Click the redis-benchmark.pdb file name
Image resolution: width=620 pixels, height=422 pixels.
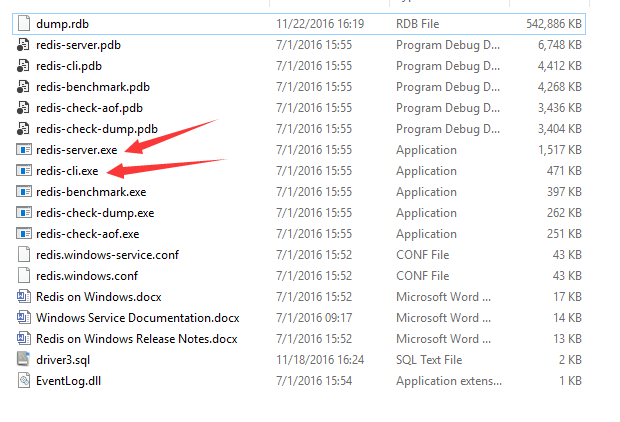click(92, 86)
